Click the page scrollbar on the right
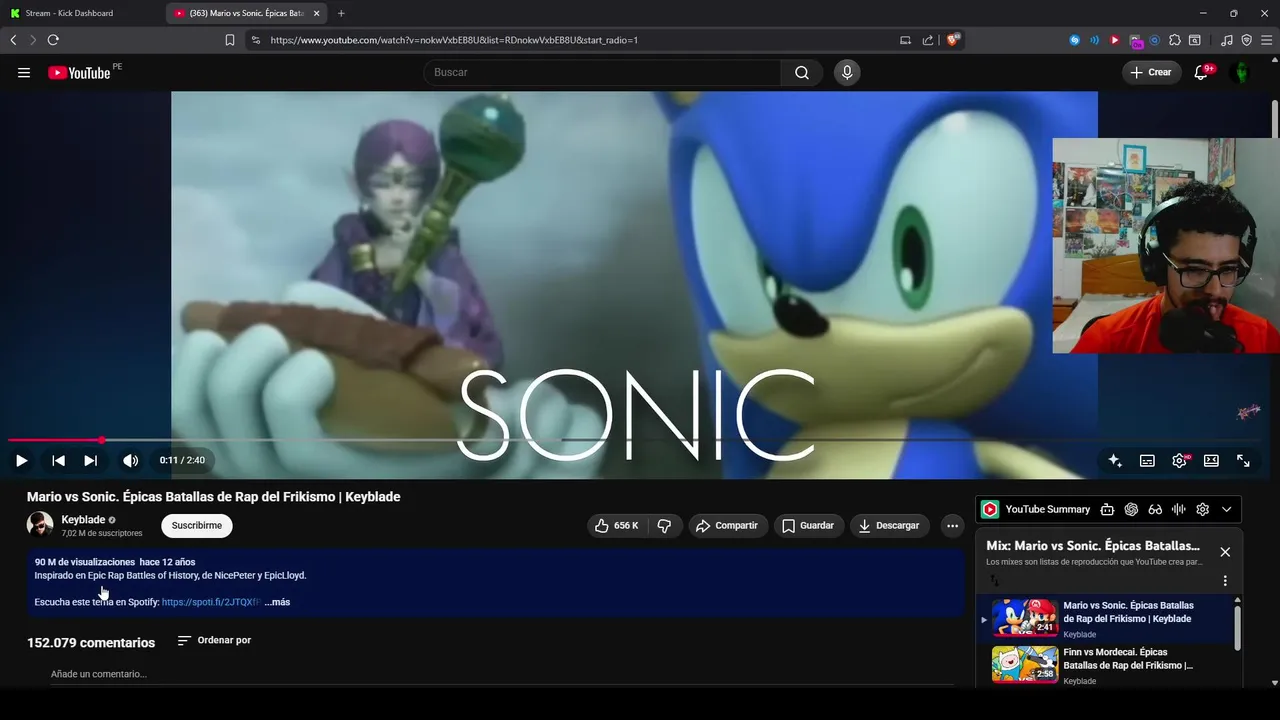This screenshot has width=1280, height=720. (x=1274, y=120)
